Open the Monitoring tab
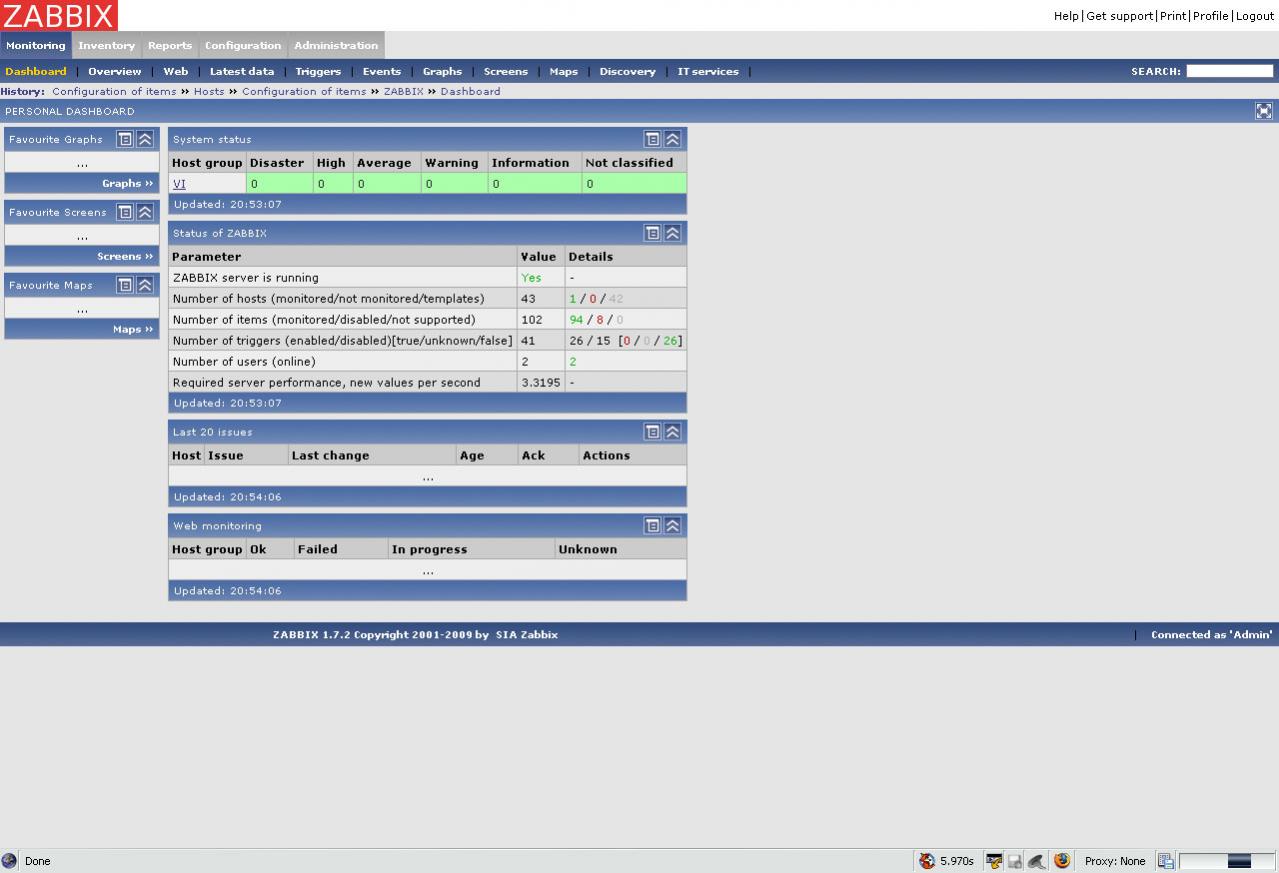 [x=36, y=45]
